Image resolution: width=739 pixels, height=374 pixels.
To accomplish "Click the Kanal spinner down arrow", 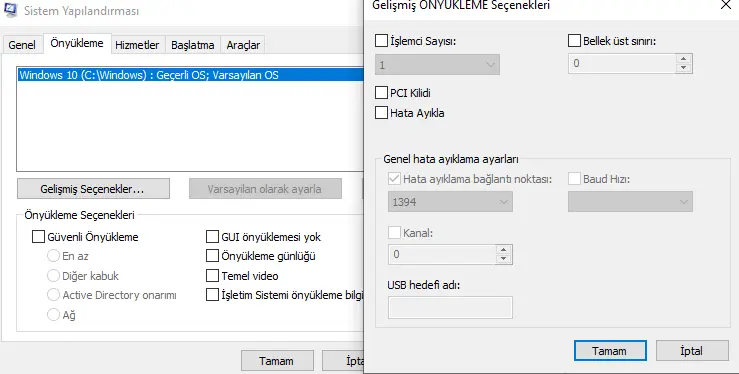I will [x=503, y=259].
